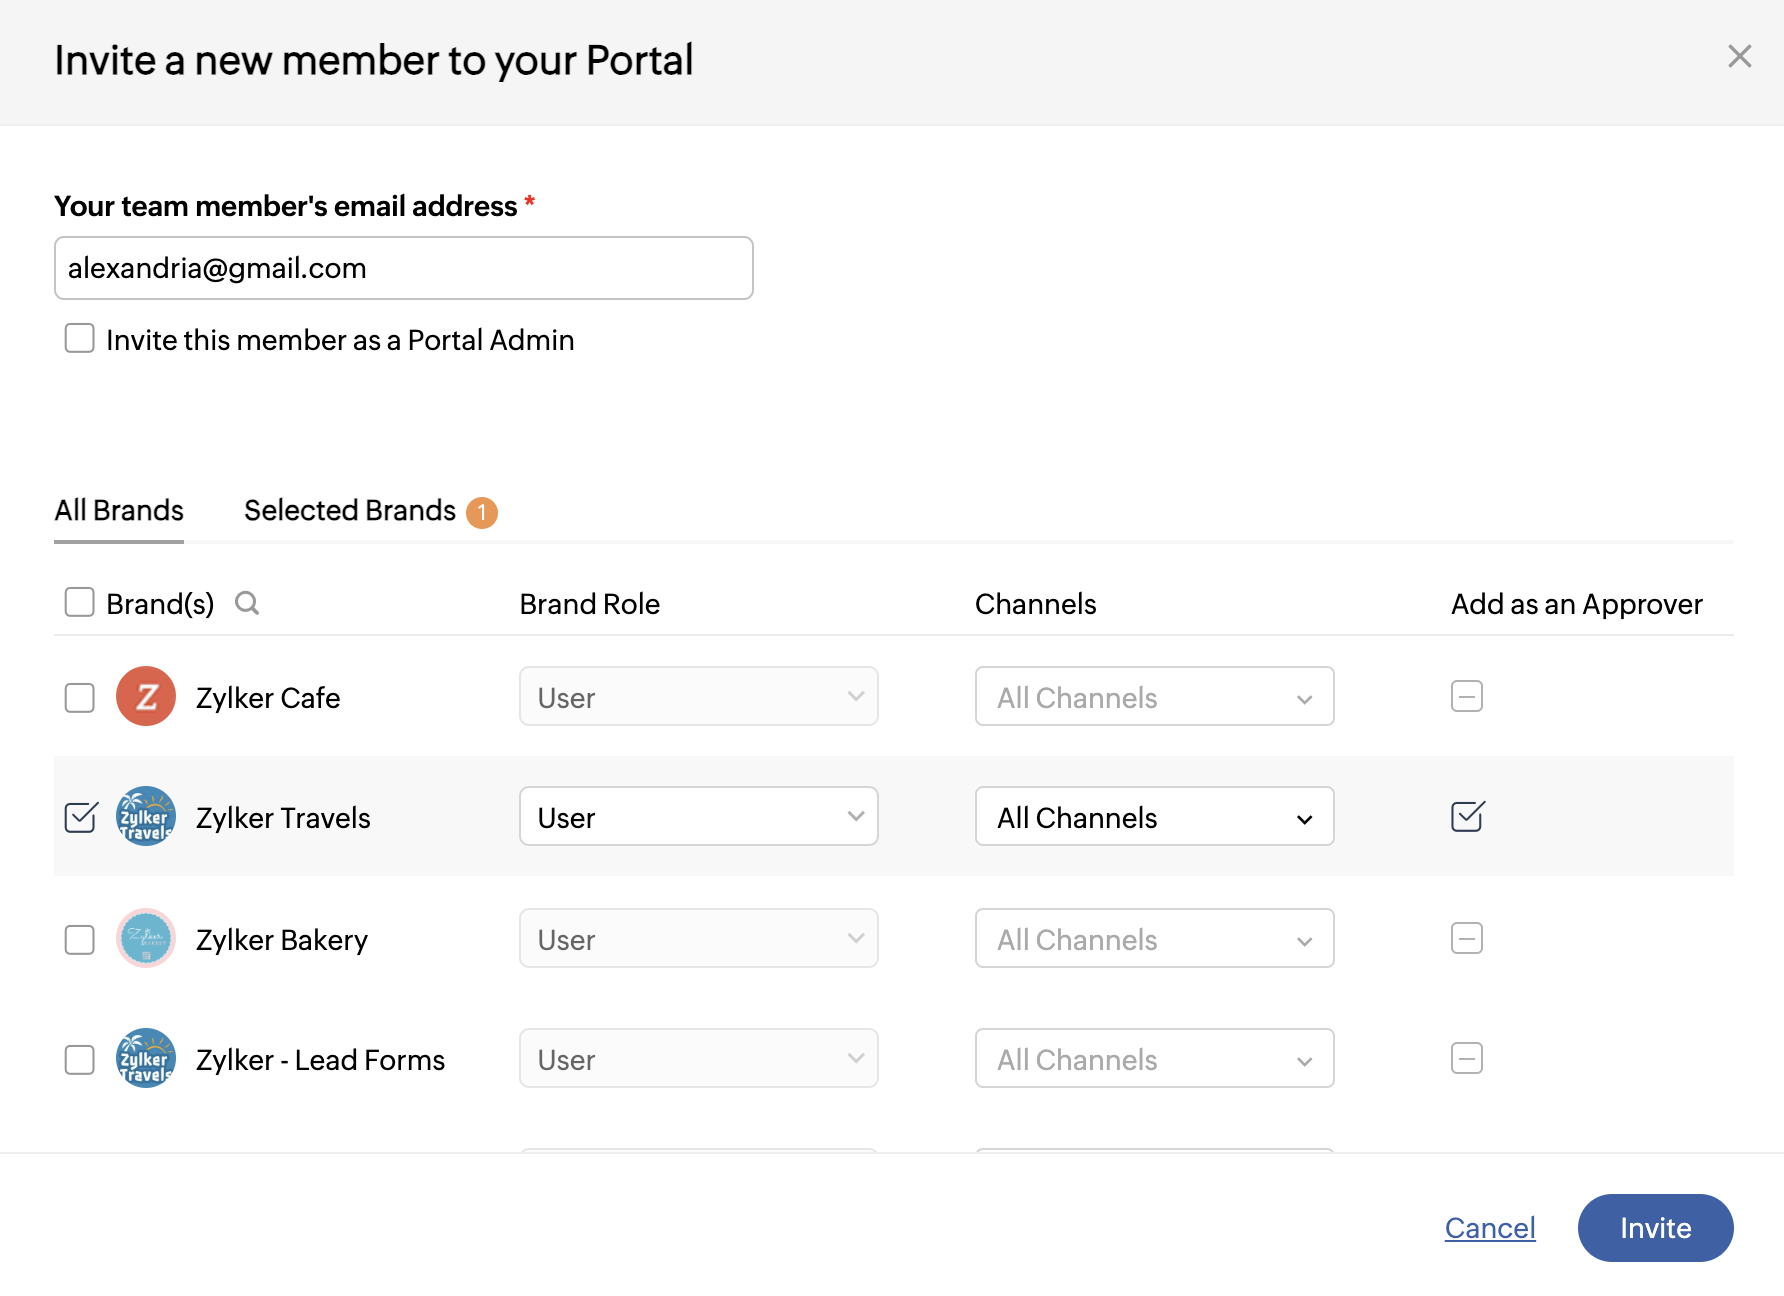Click the Selected Brands count badge
The image size is (1784, 1296).
click(x=482, y=512)
